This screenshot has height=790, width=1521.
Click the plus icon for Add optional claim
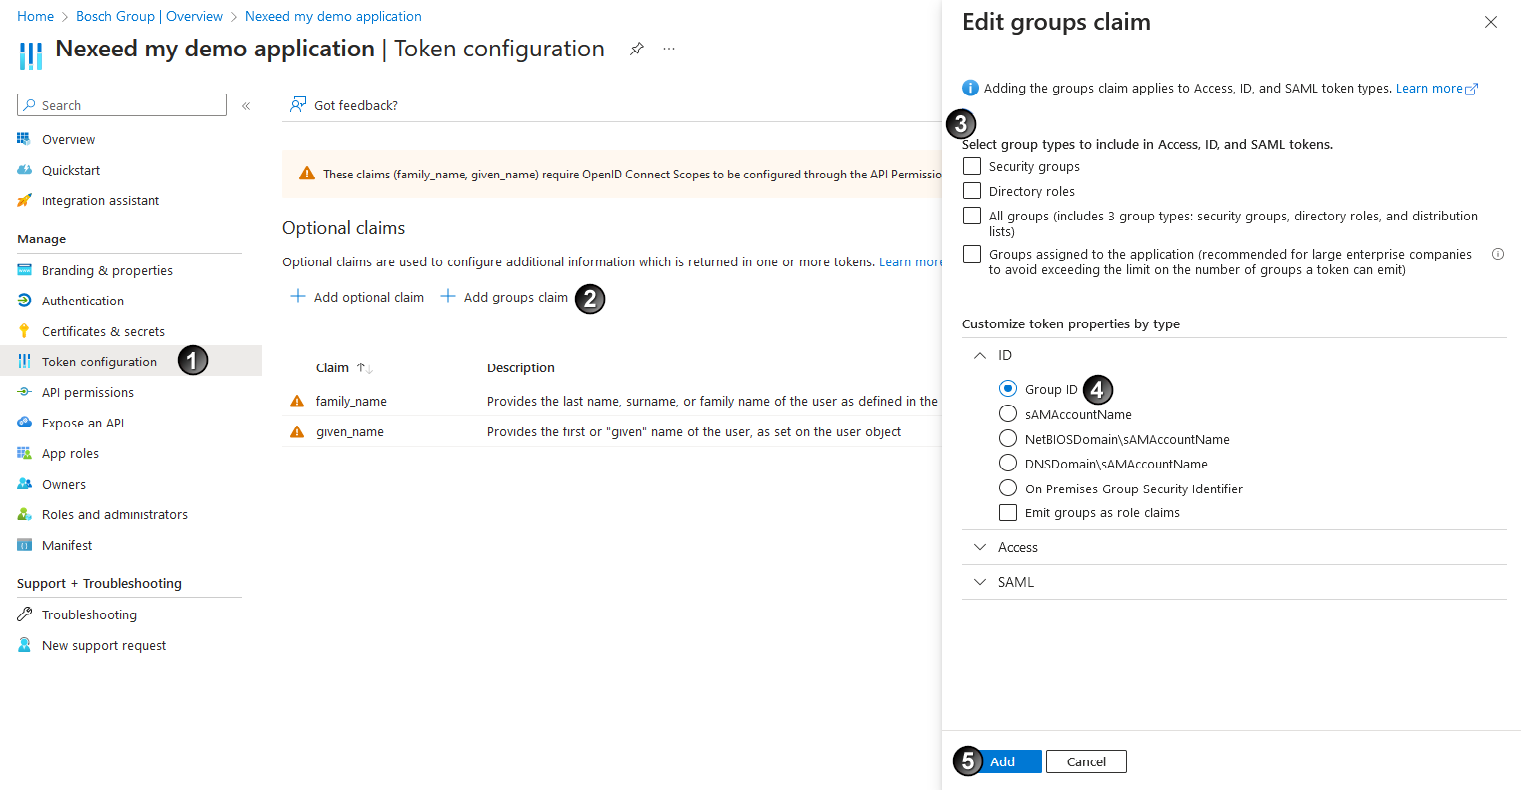pyautogui.click(x=297, y=296)
